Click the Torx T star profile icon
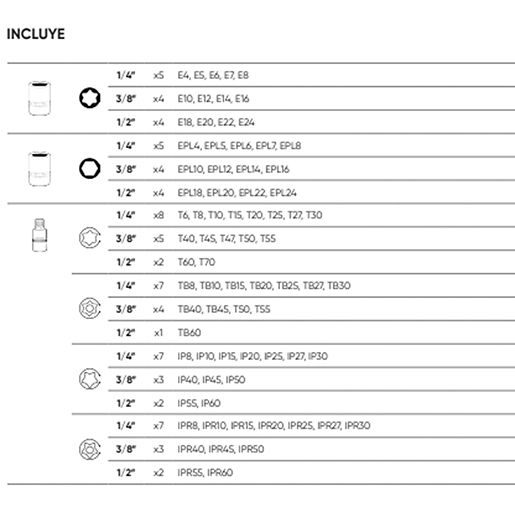The image size is (515, 515). coord(90,238)
